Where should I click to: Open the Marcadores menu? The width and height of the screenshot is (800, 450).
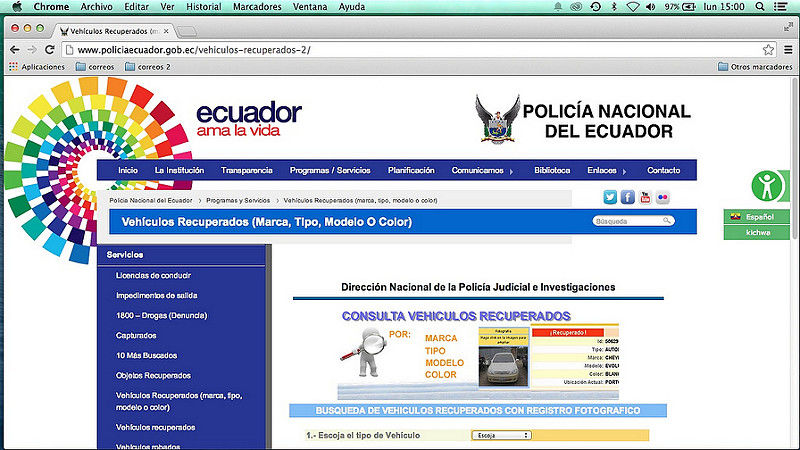click(x=257, y=7)
